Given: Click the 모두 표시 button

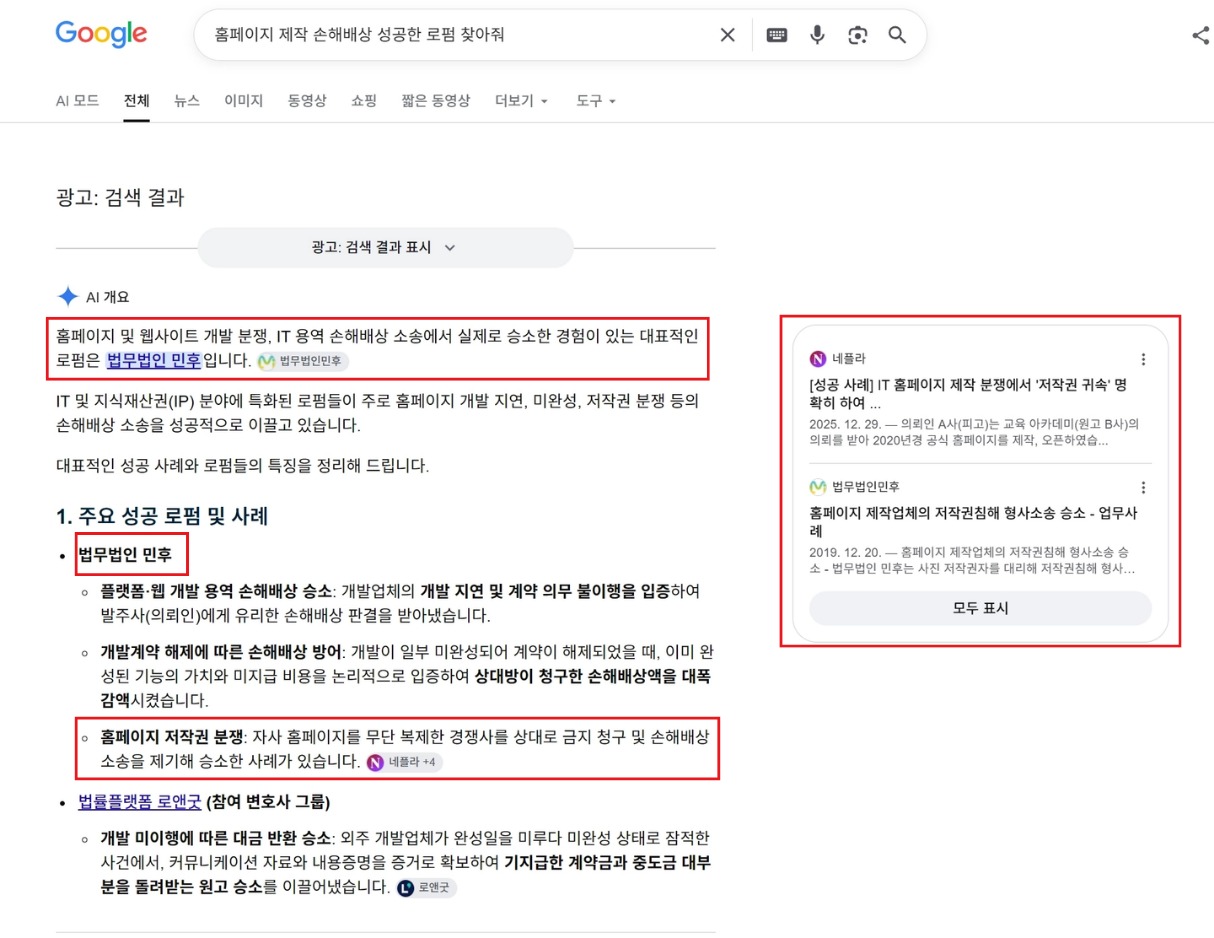Looking at the screenshot, I should click(x=980, y=608).
